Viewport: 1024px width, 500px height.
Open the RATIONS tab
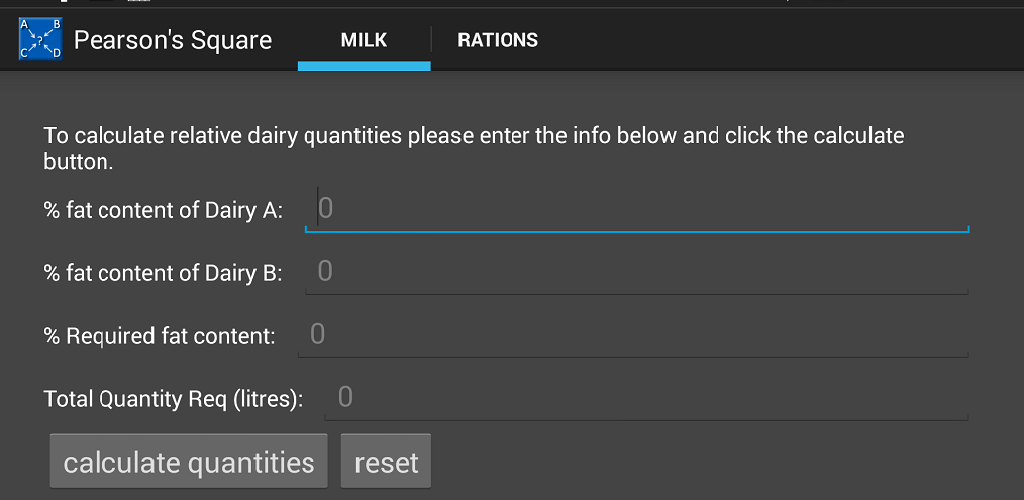point(497,40)
